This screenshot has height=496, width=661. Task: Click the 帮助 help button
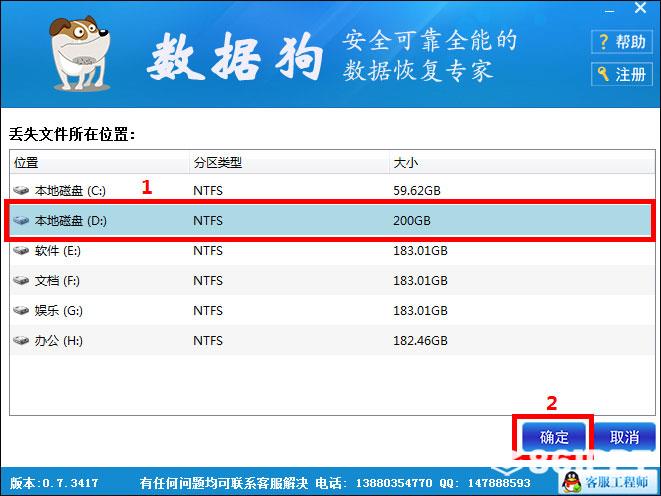pos(622,42)
